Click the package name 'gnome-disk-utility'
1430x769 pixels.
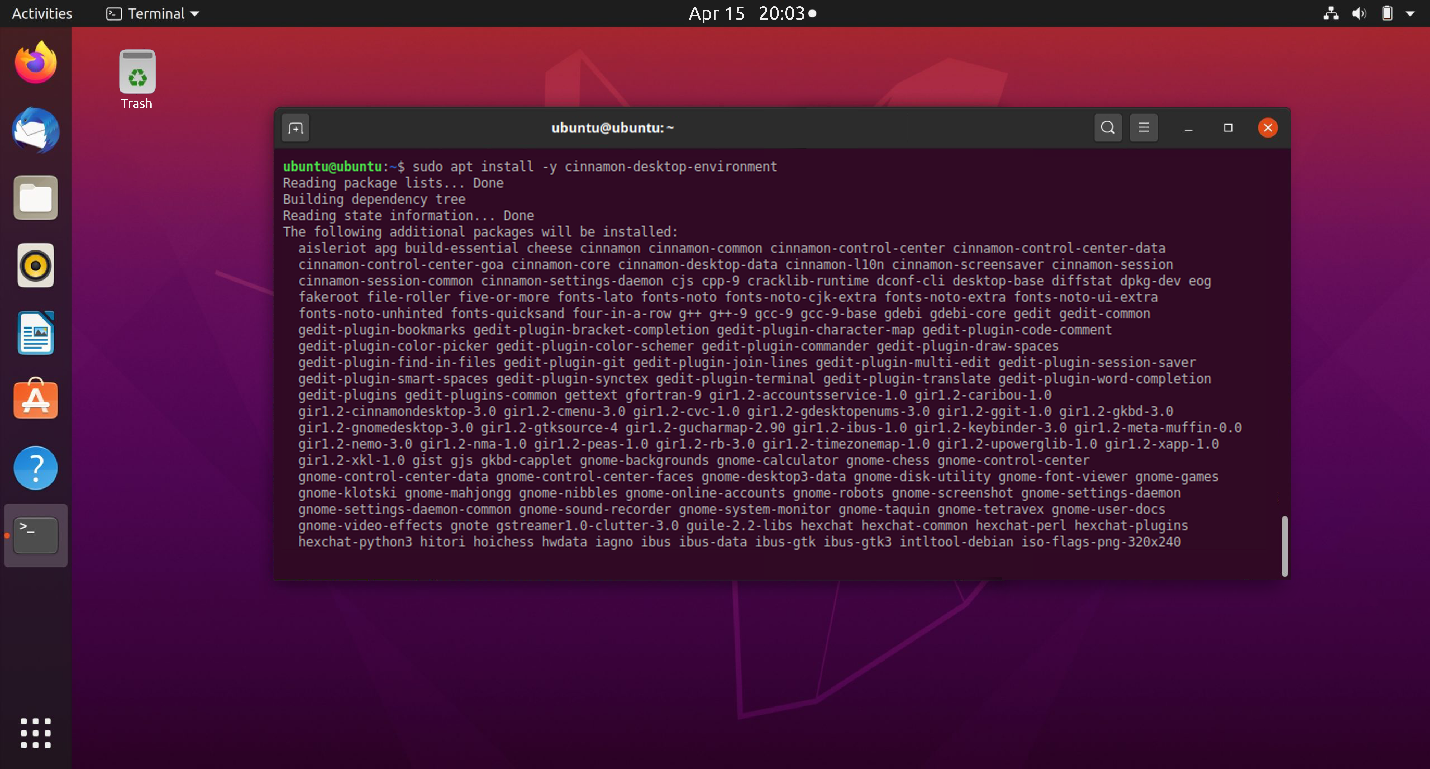[922, 477]
